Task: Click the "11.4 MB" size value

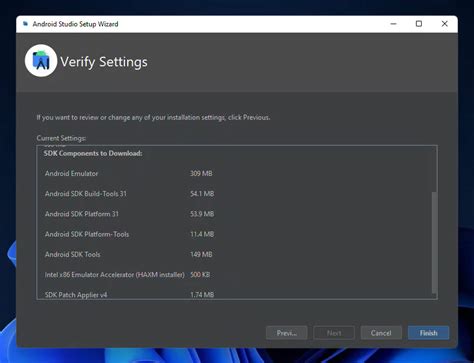Action: tap(202, 234)
